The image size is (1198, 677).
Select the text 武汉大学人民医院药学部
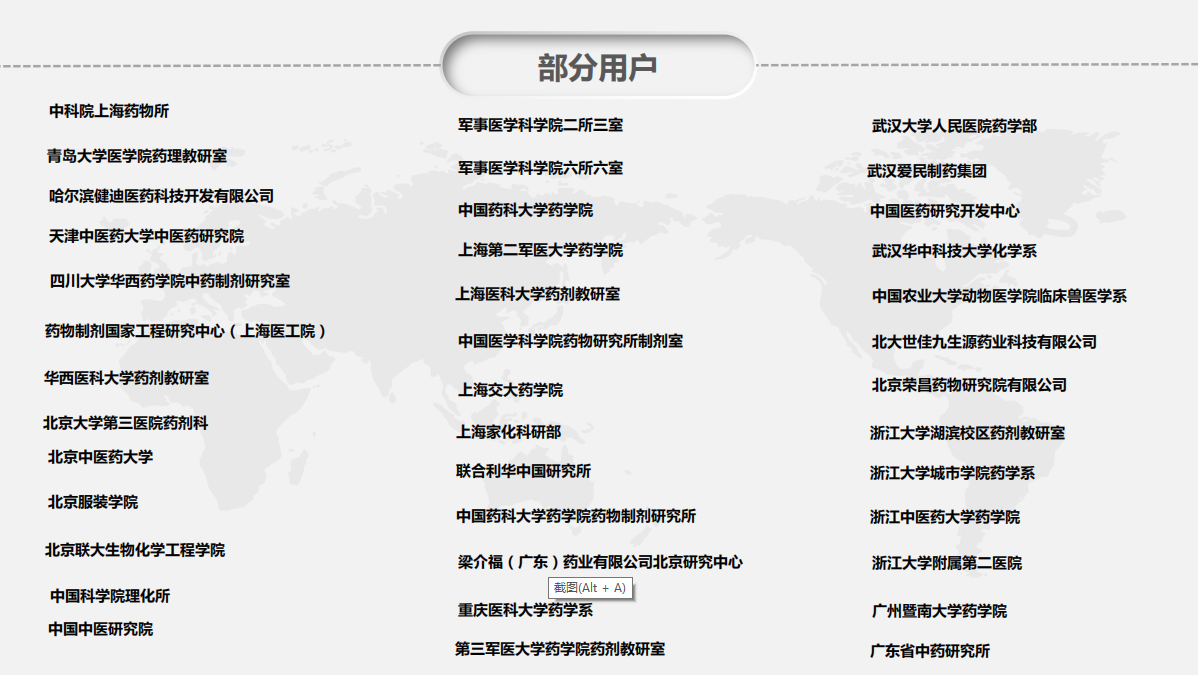954,126
